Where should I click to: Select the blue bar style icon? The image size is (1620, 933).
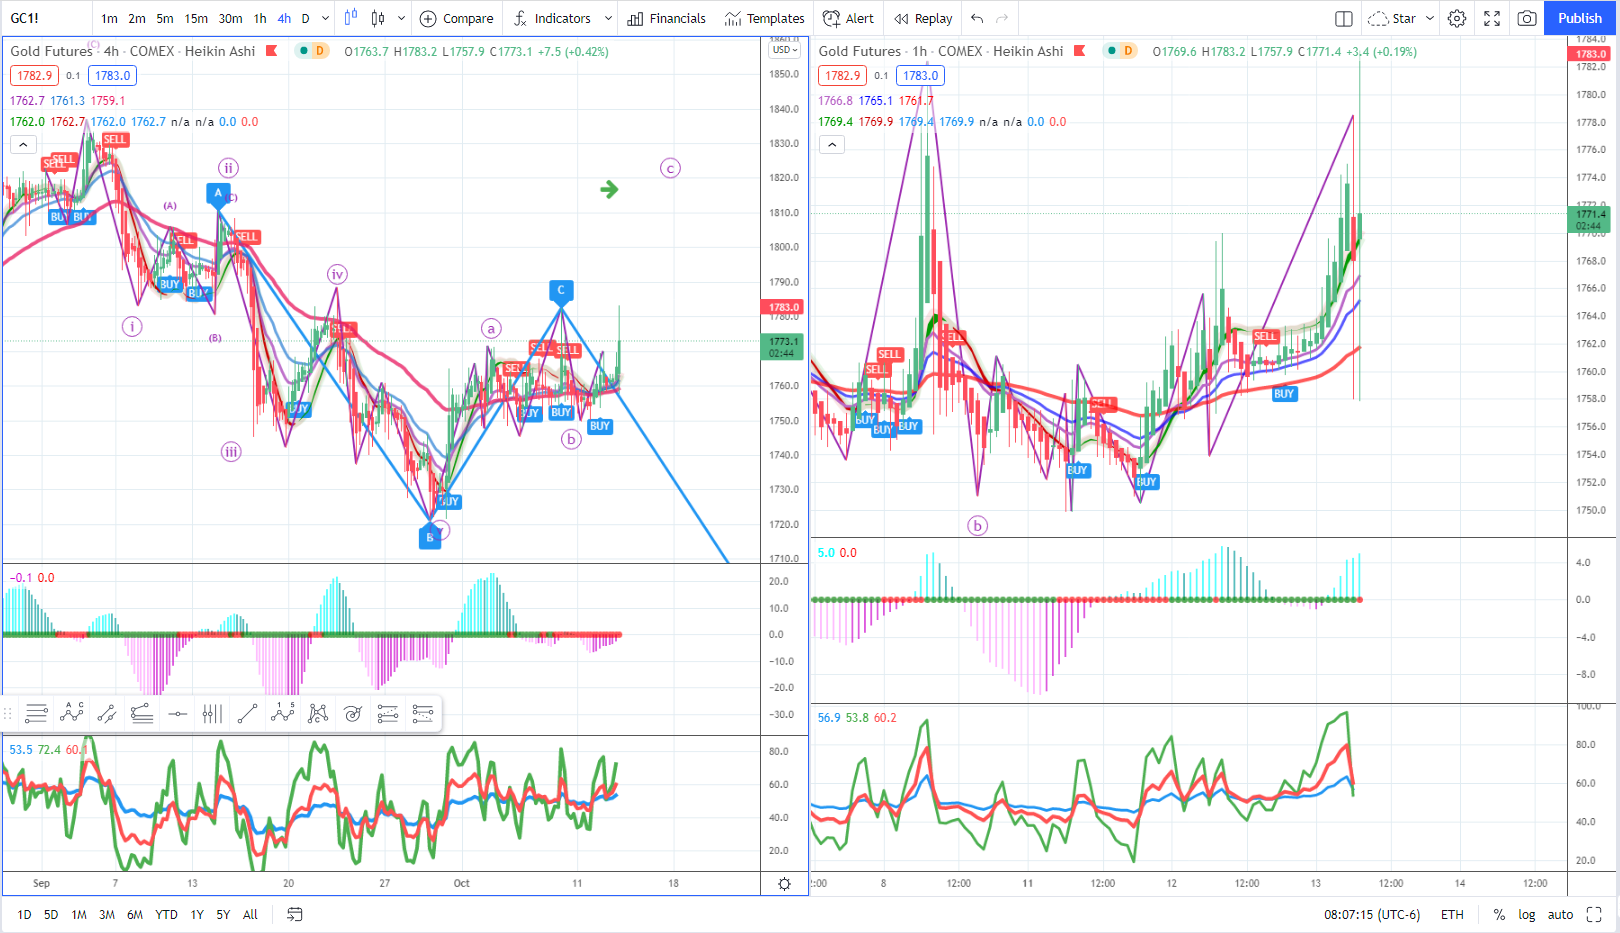pos(350,18)
